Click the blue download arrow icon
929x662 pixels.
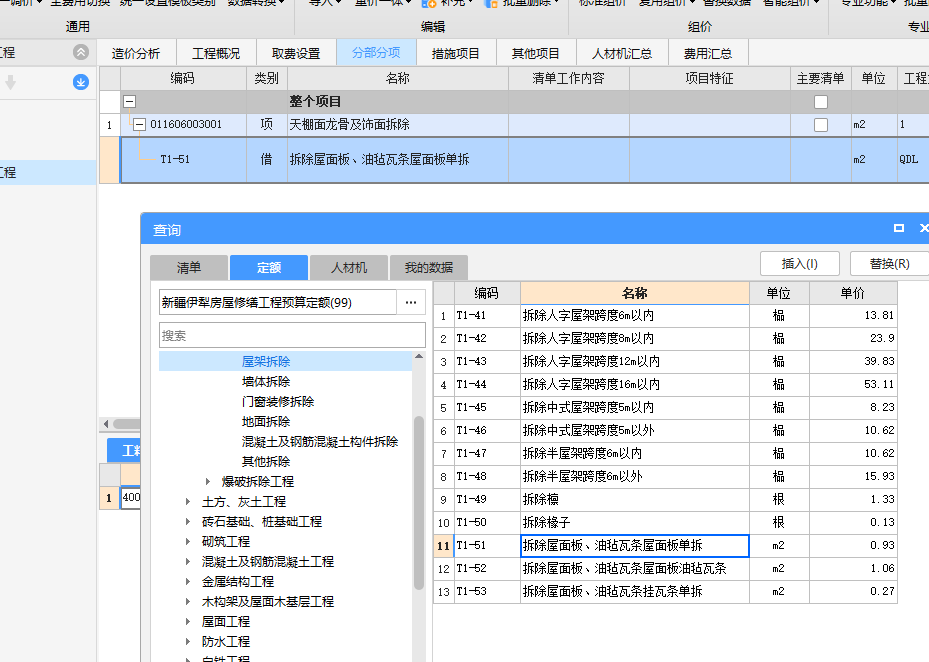pyautogui.click(x=81, y=82)
